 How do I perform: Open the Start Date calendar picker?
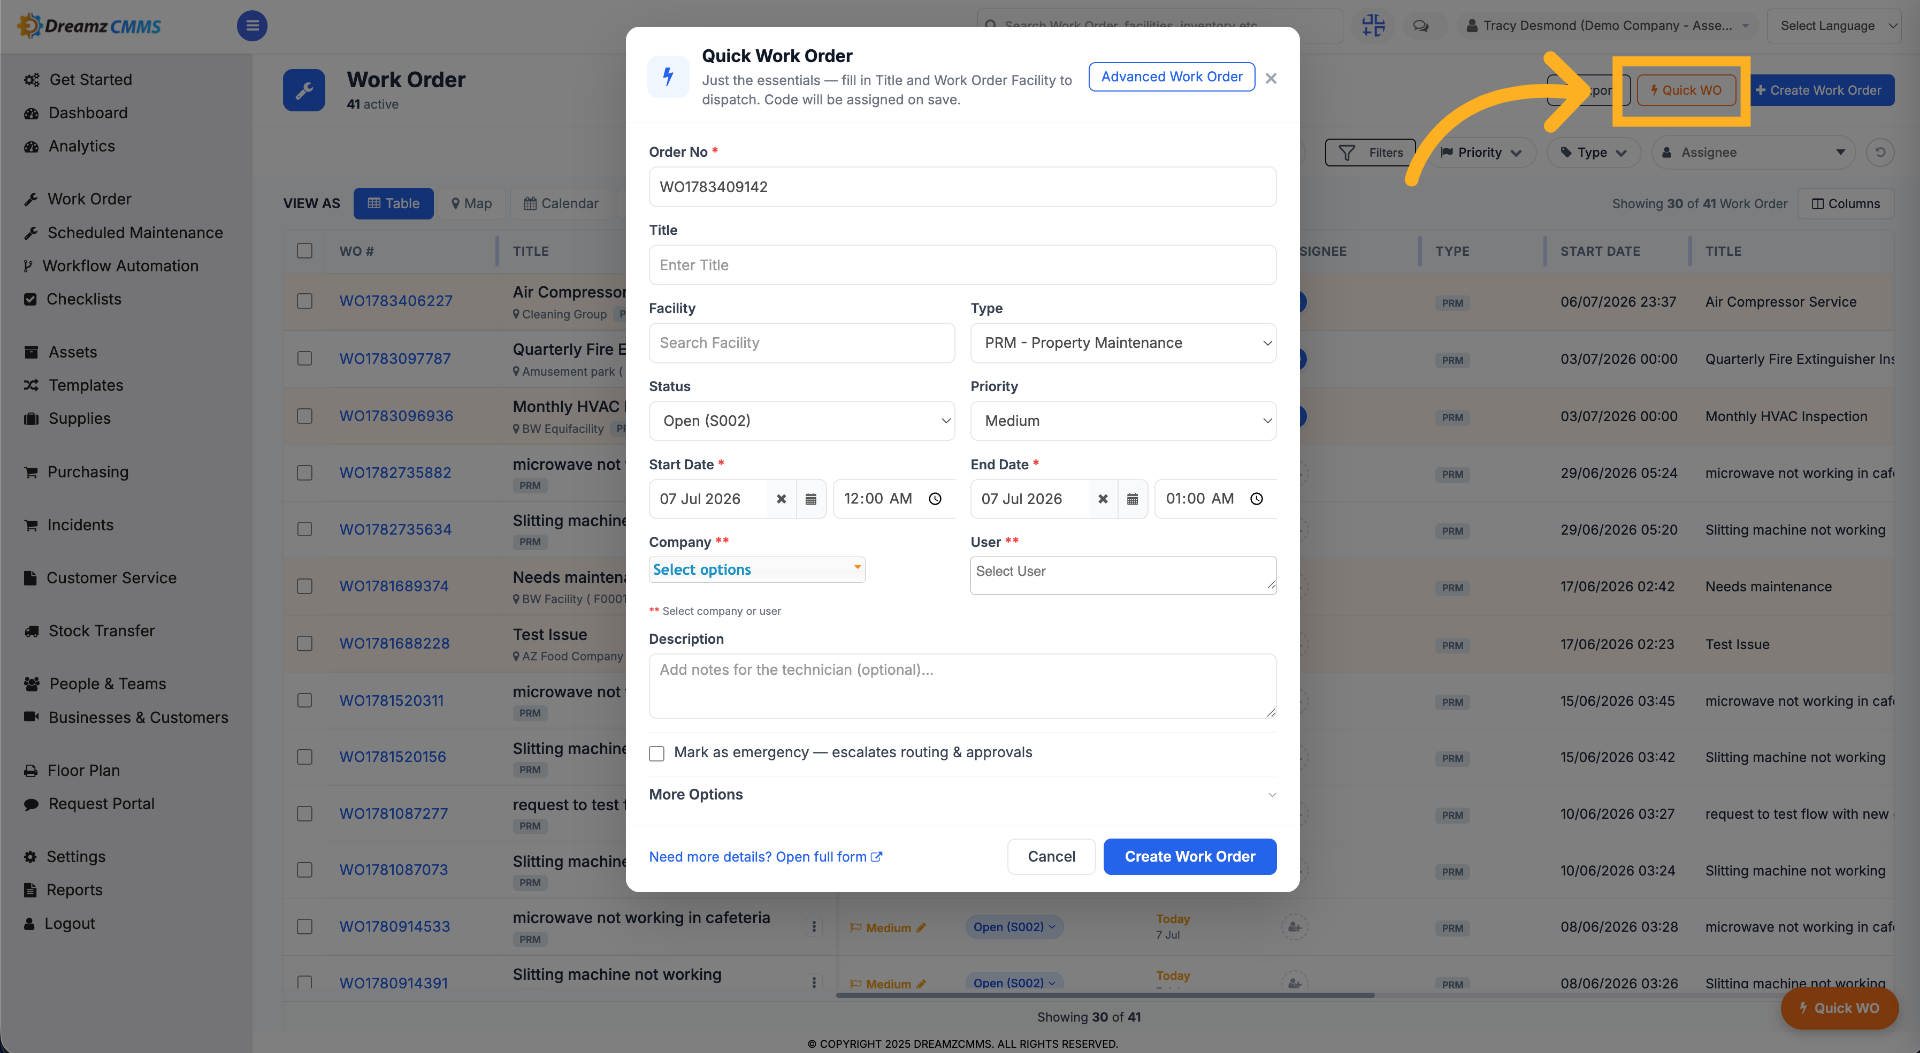[x=811, y=499]
